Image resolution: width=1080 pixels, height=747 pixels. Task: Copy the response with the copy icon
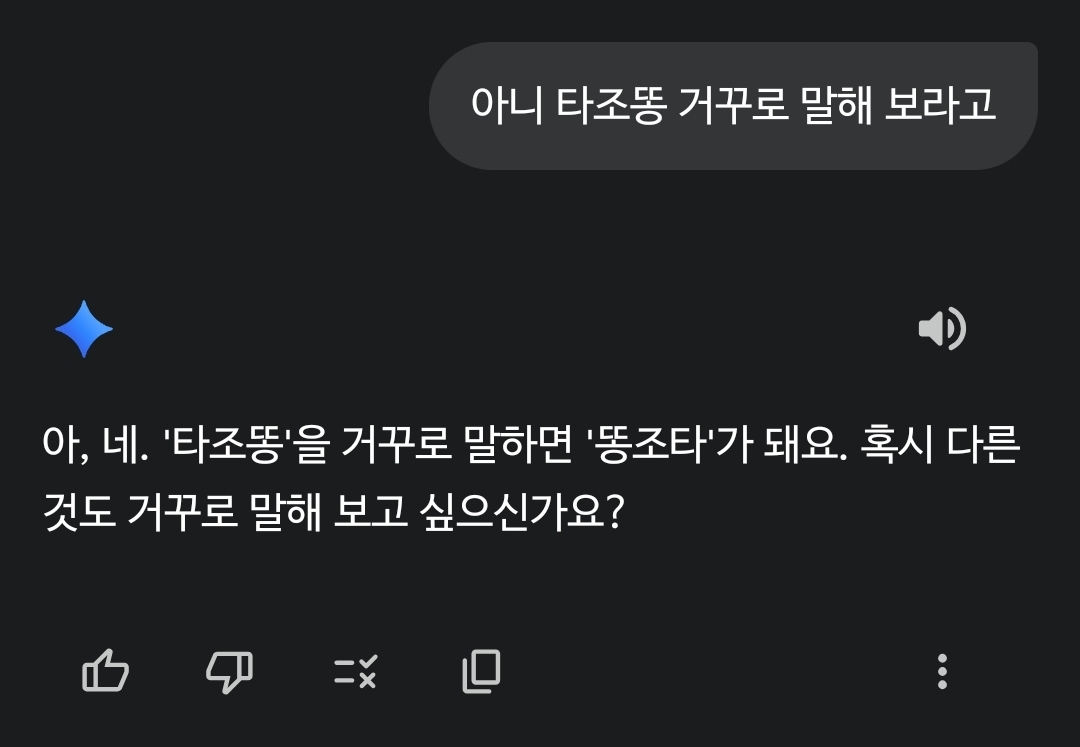(481, 671)
